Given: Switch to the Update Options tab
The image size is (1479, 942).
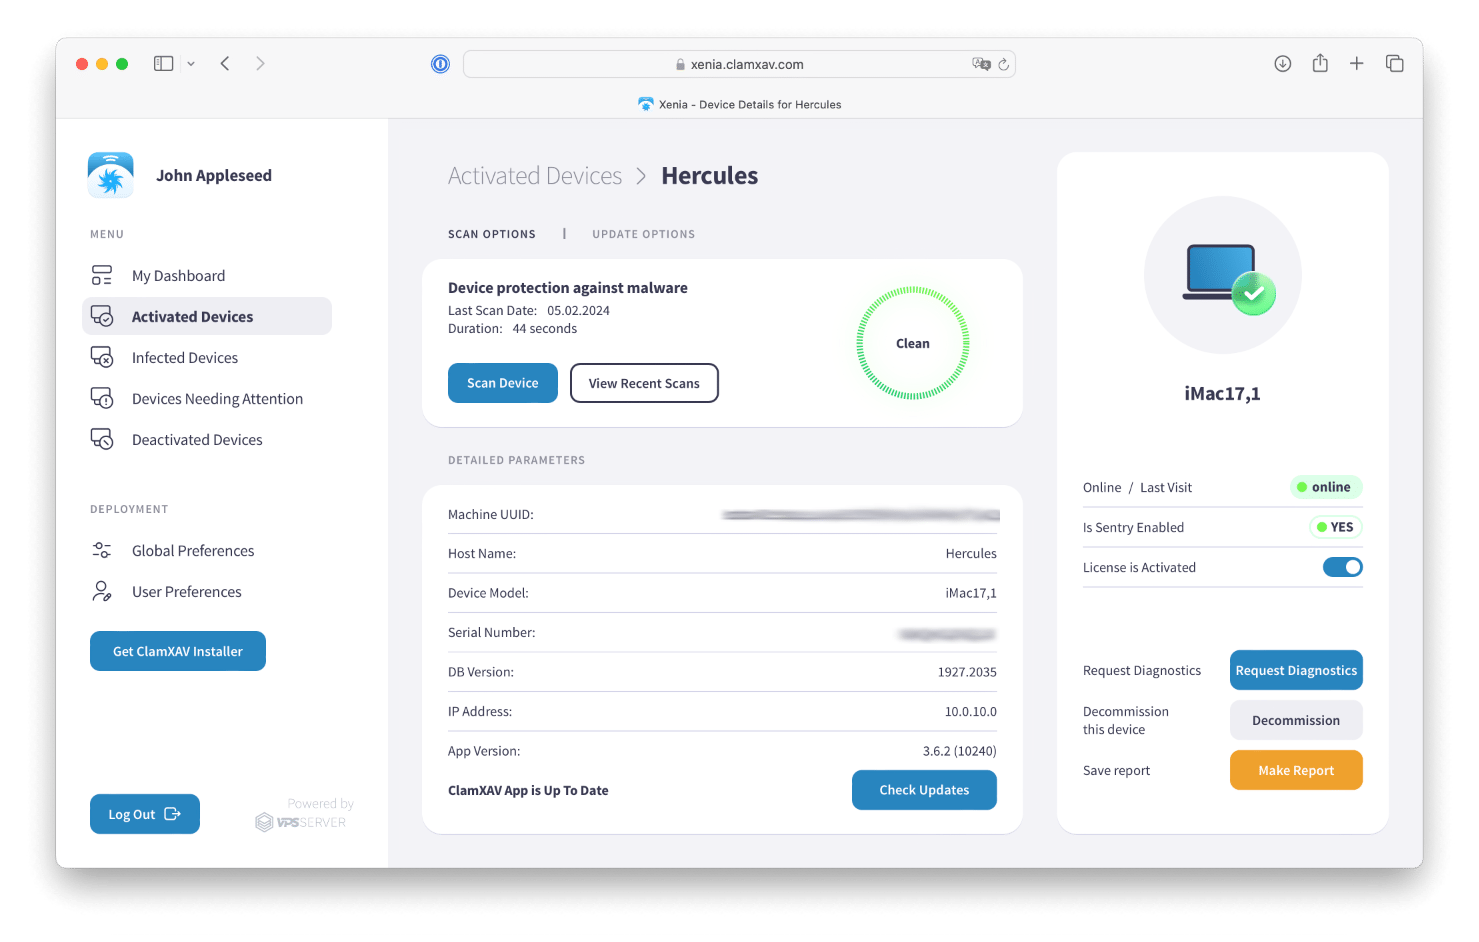Looking at the screenshot, I should (x=643, y=234).
